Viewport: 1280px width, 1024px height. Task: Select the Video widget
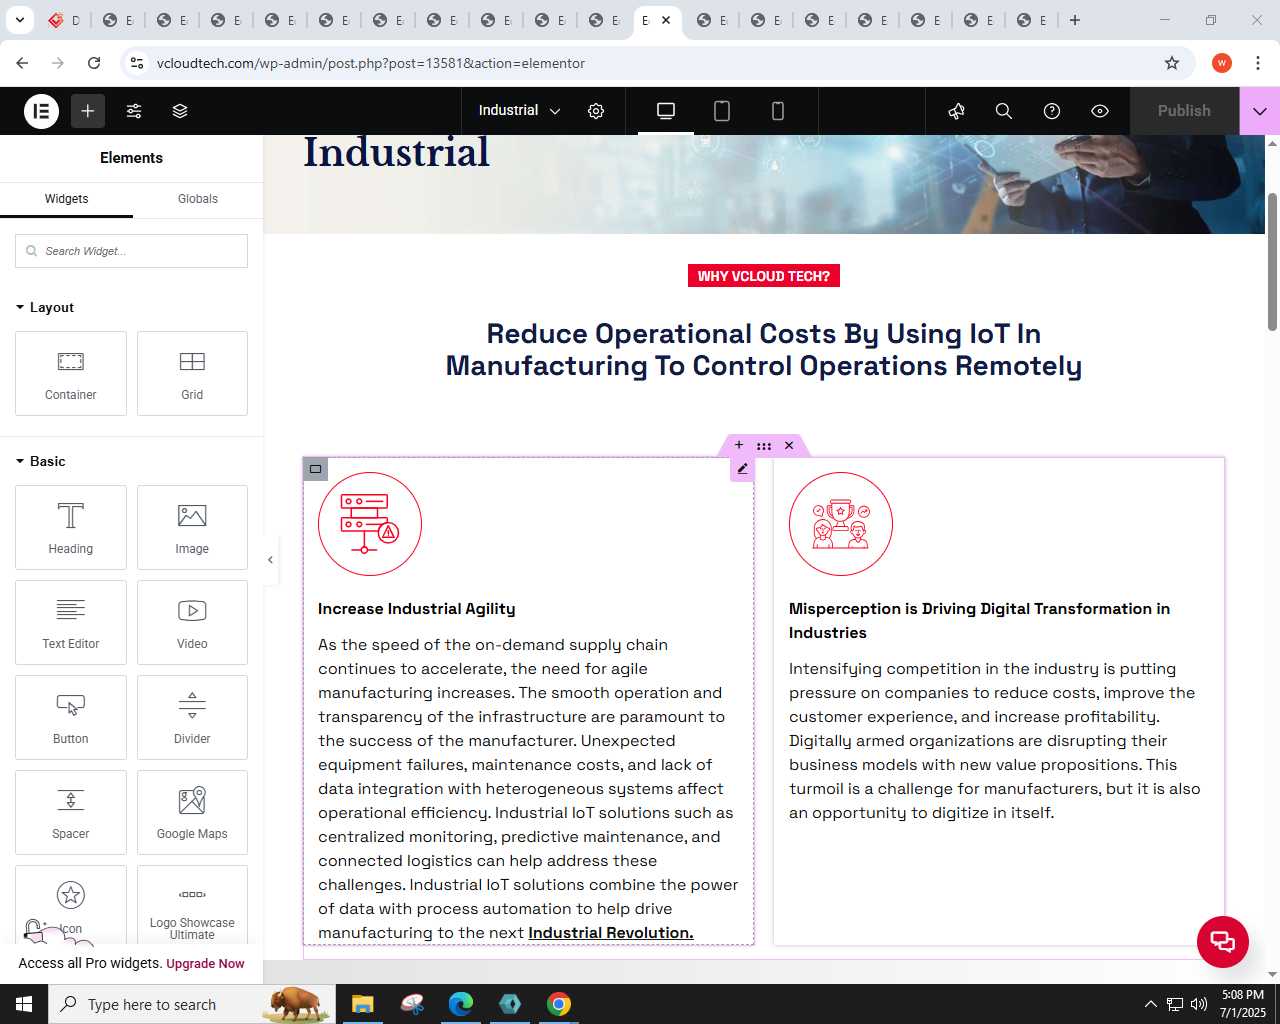pos(192,623)
